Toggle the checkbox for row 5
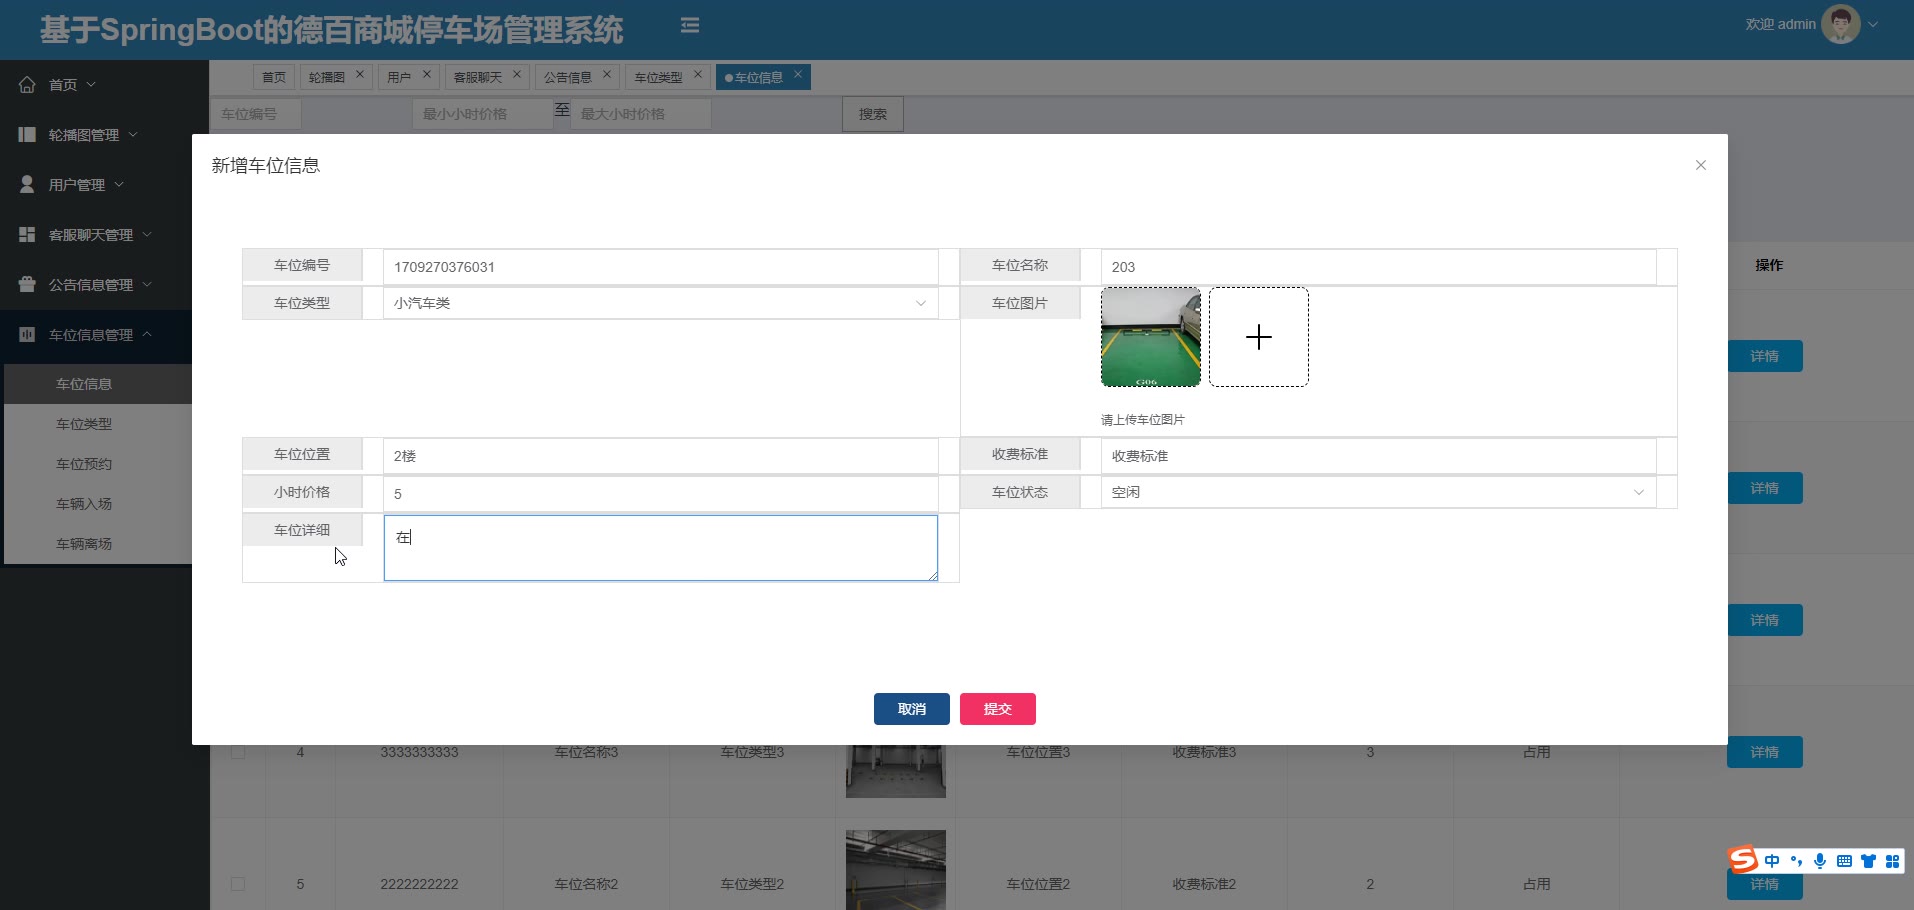 coord(238,884)
